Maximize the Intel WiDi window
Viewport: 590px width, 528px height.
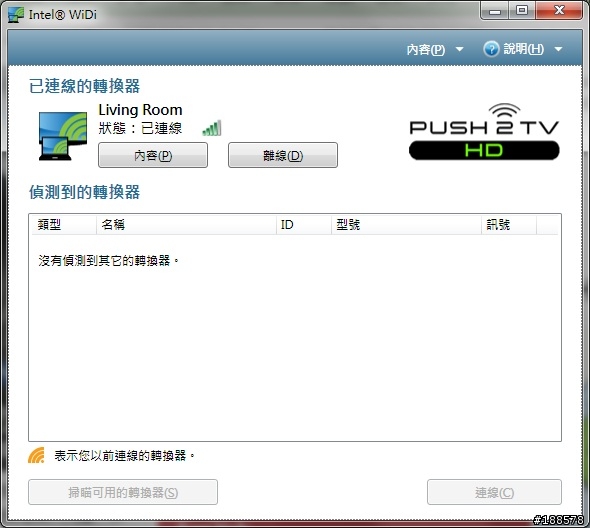[x=522, y=11]
